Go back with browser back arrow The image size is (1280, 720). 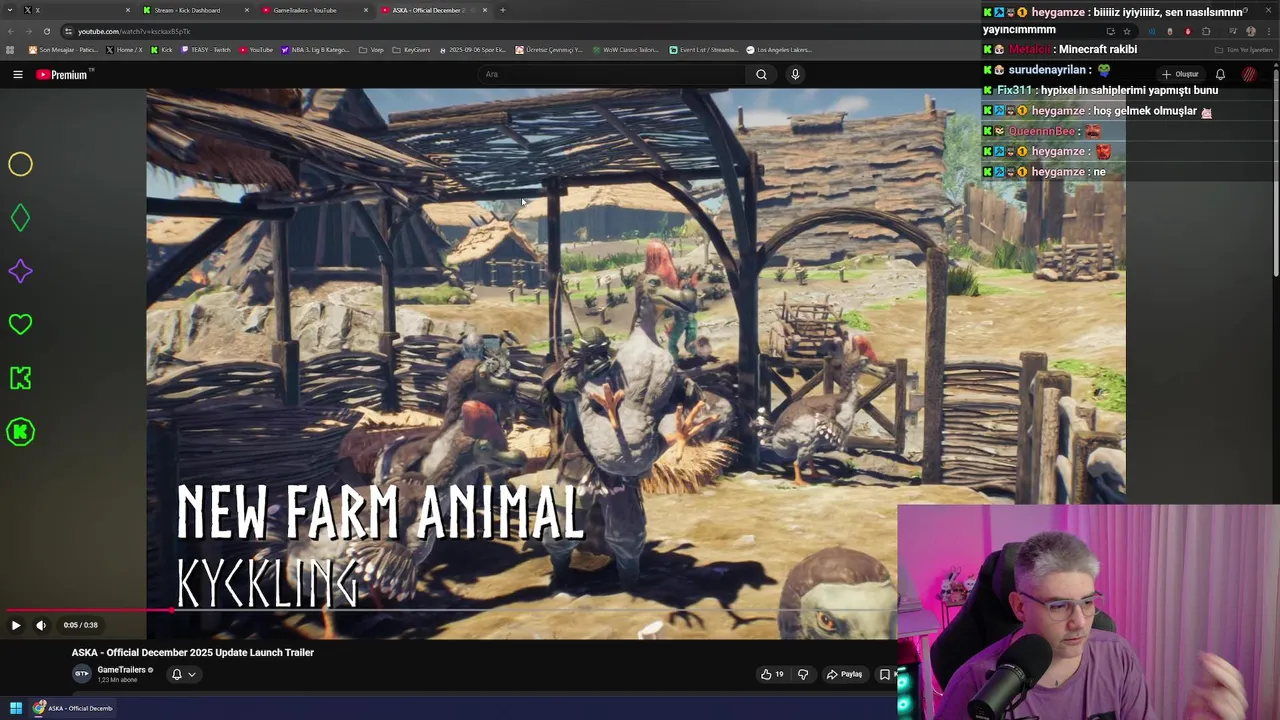coord(9,31)
